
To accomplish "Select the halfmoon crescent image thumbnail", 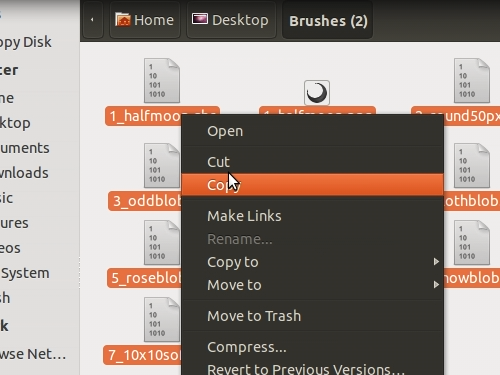I will click(x=317, y=93).
